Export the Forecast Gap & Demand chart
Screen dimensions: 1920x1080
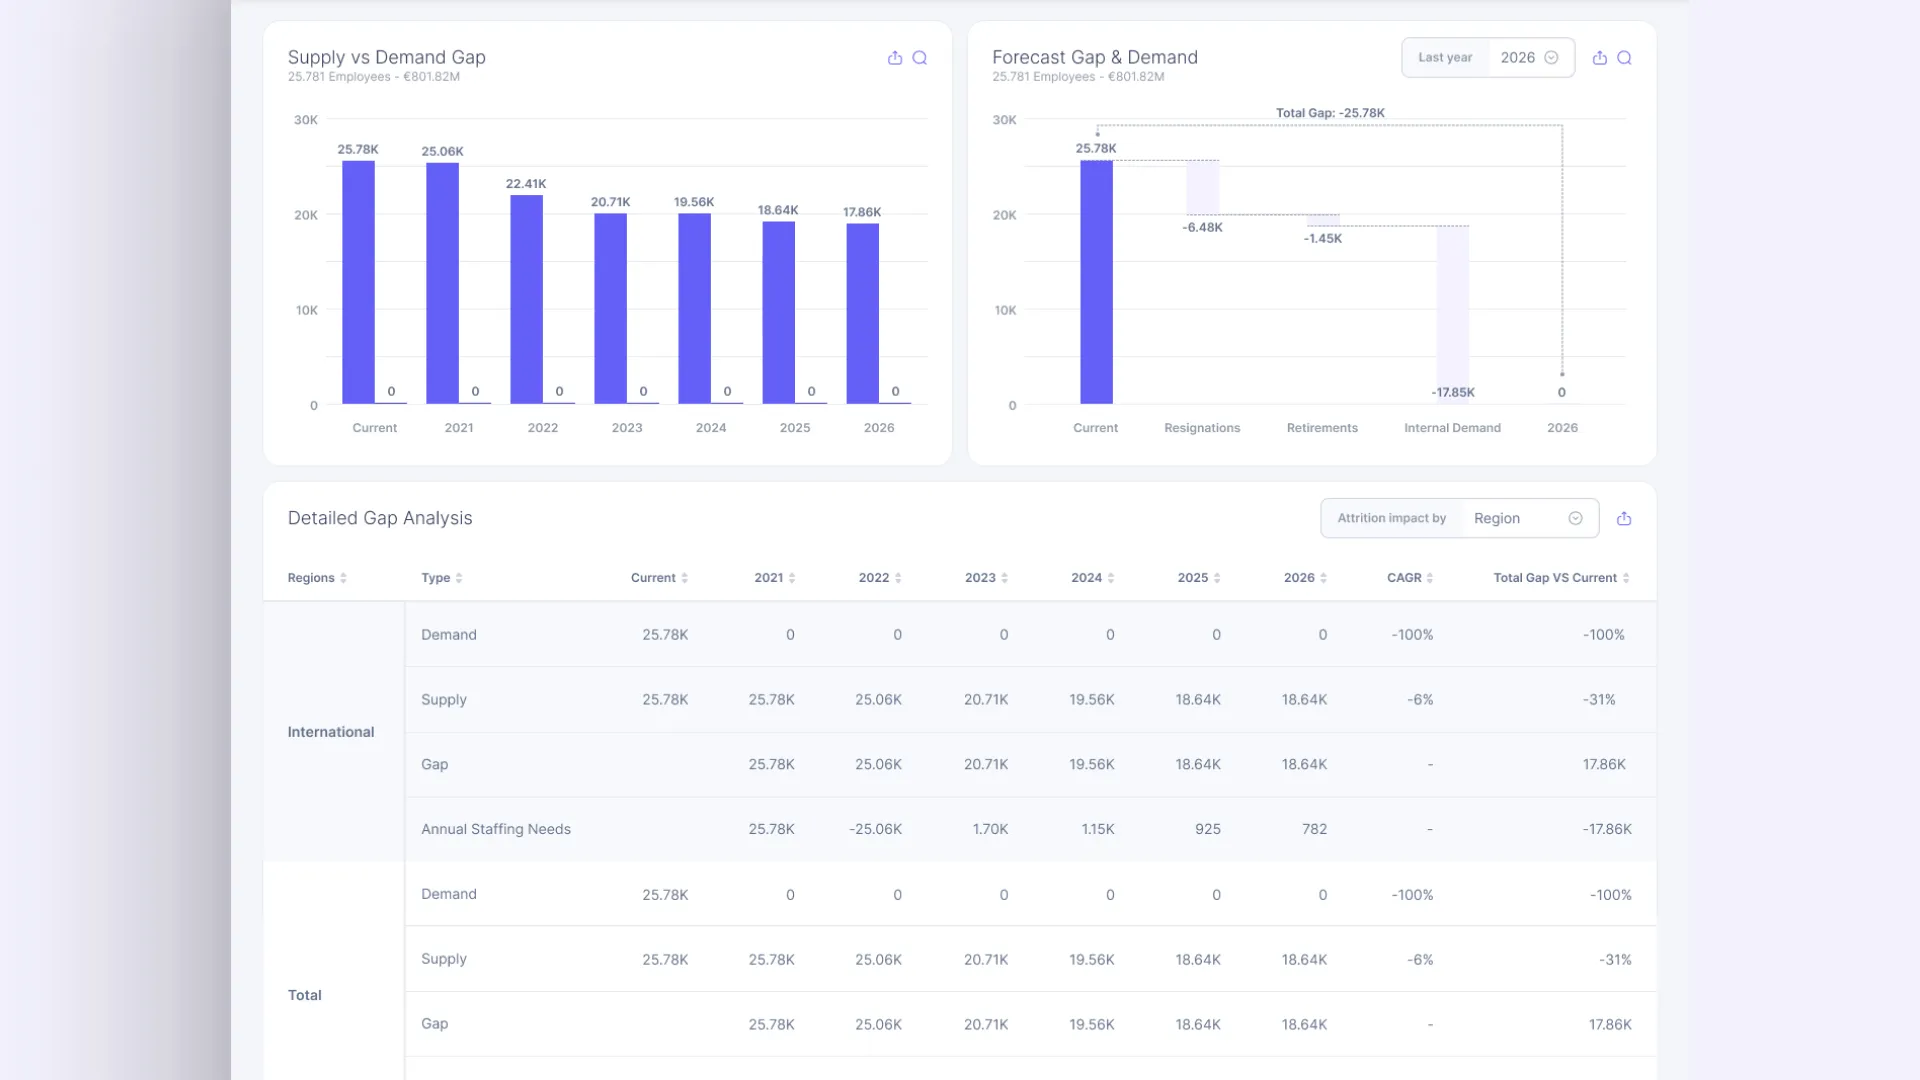pos(1600,58)
